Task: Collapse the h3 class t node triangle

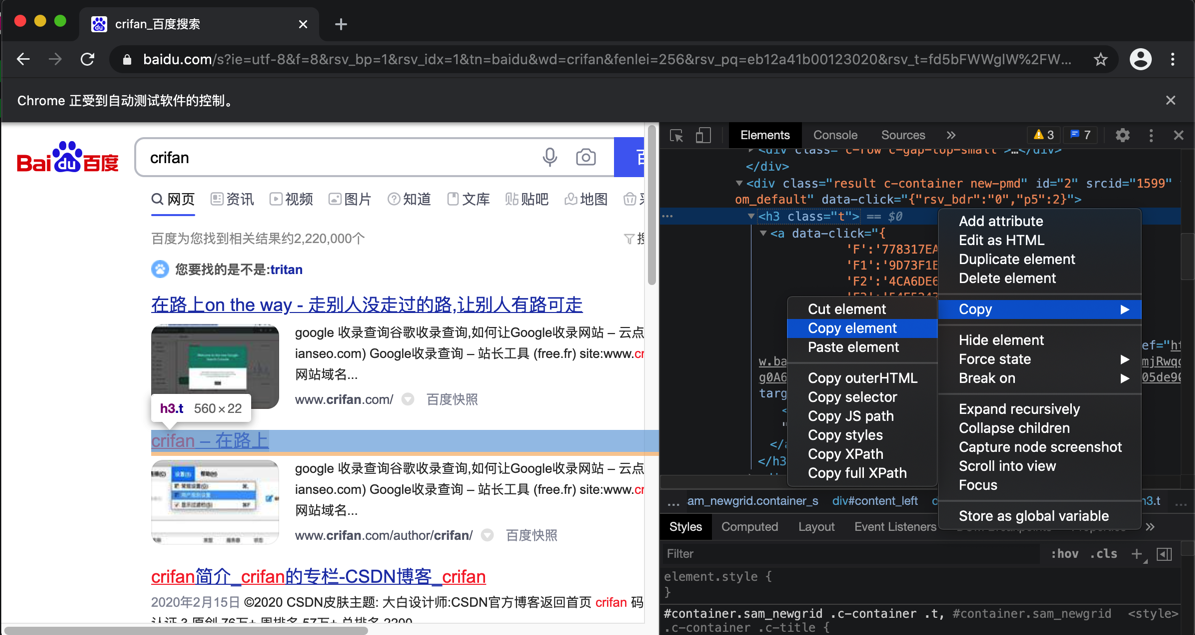Action: tap(751, 216)
